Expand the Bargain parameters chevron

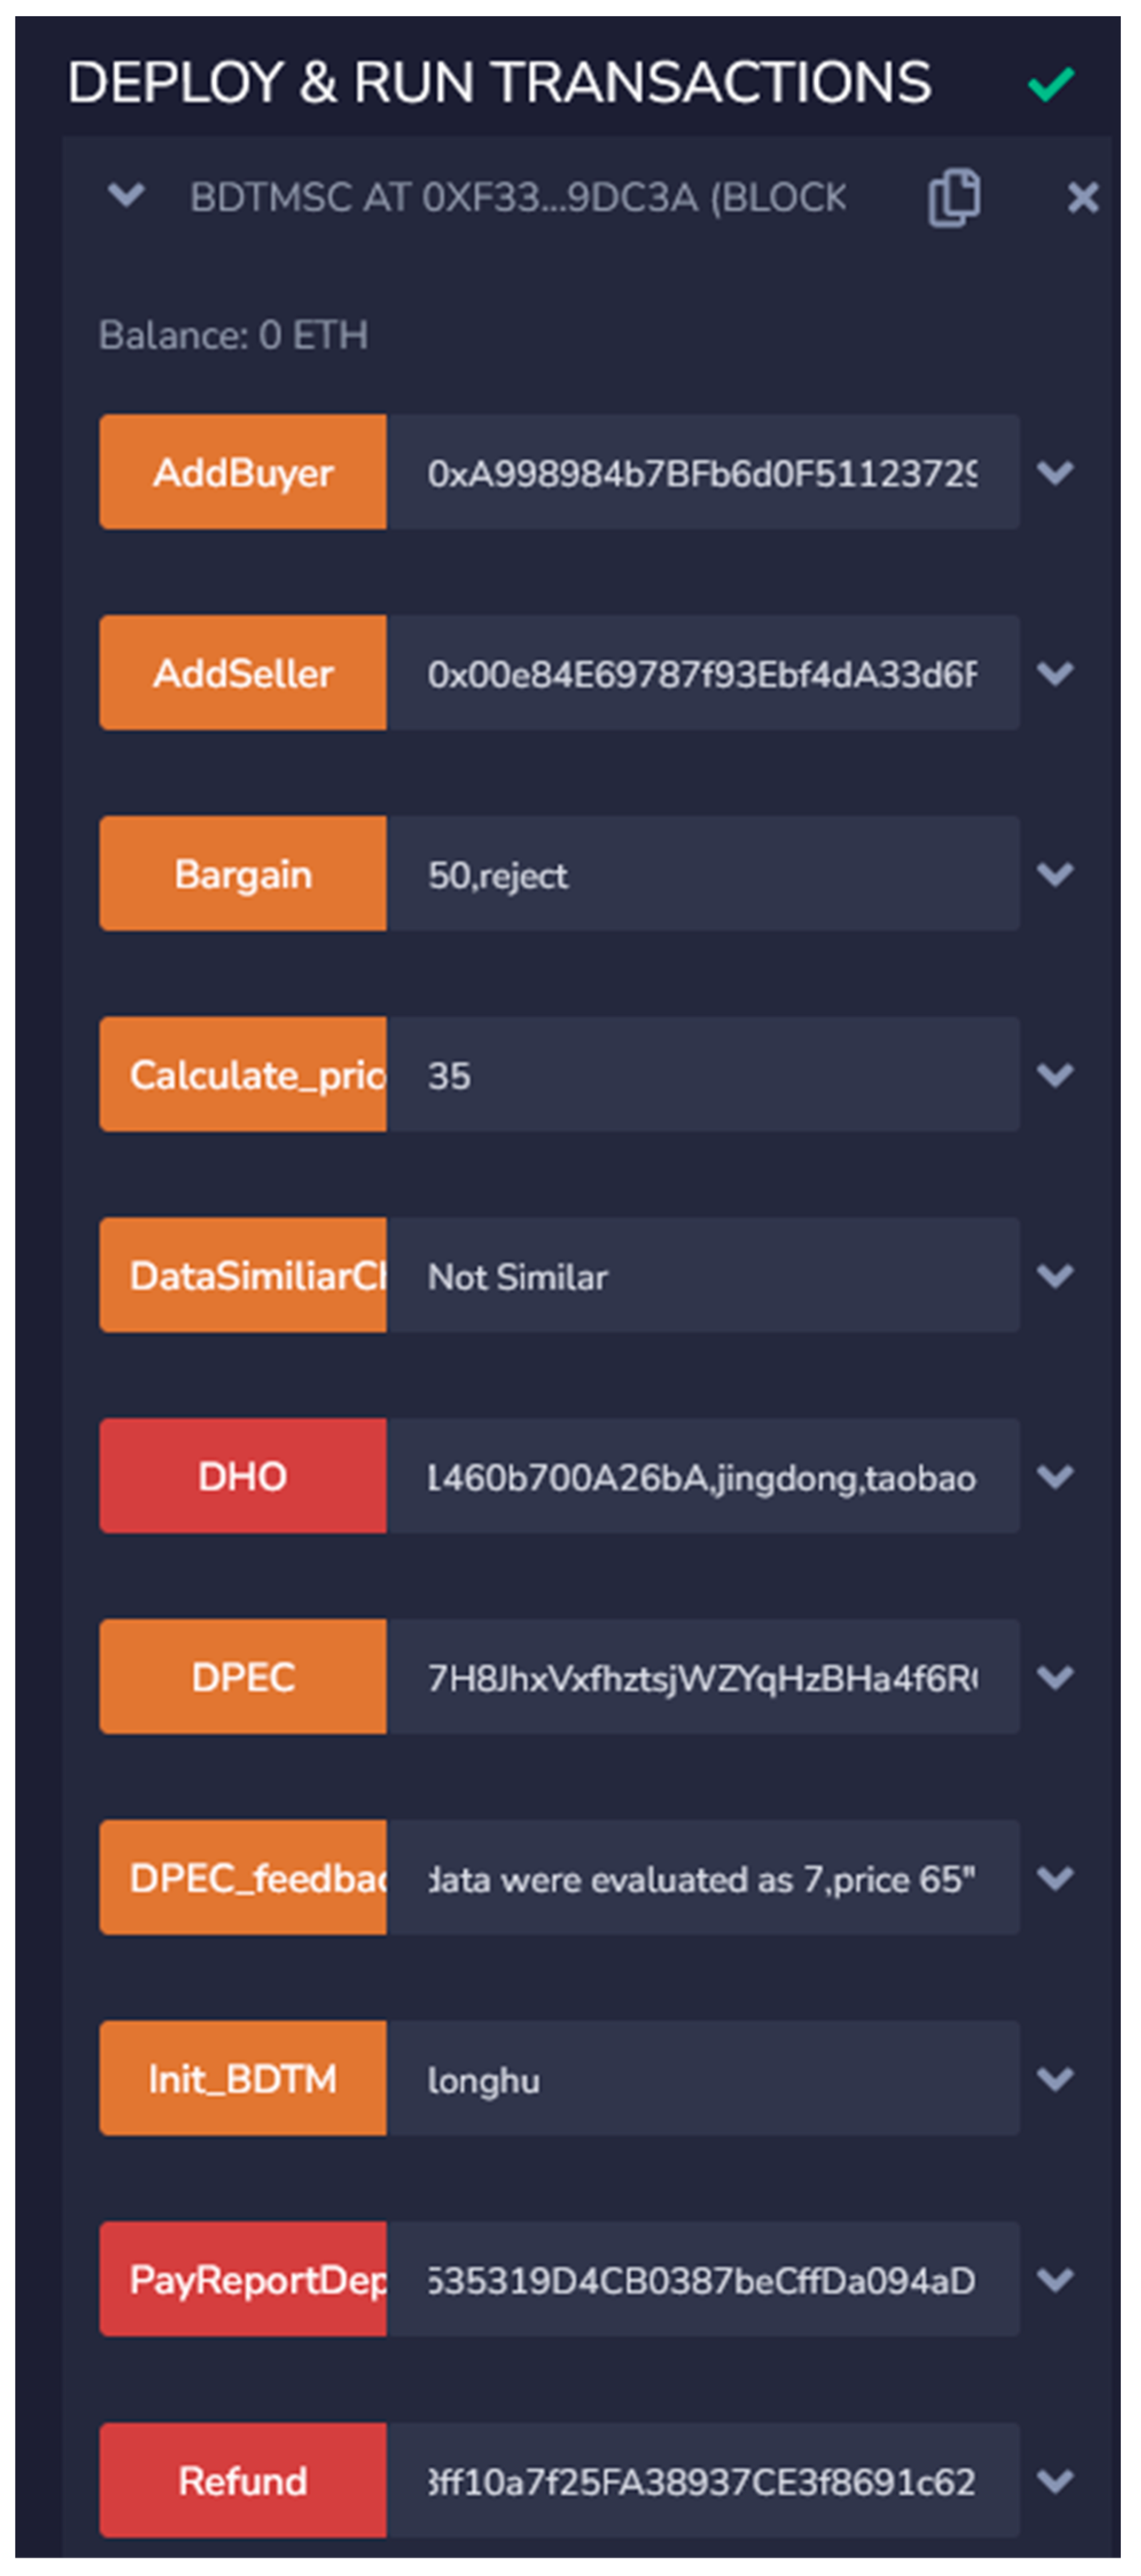click(x=1055, y=874)
